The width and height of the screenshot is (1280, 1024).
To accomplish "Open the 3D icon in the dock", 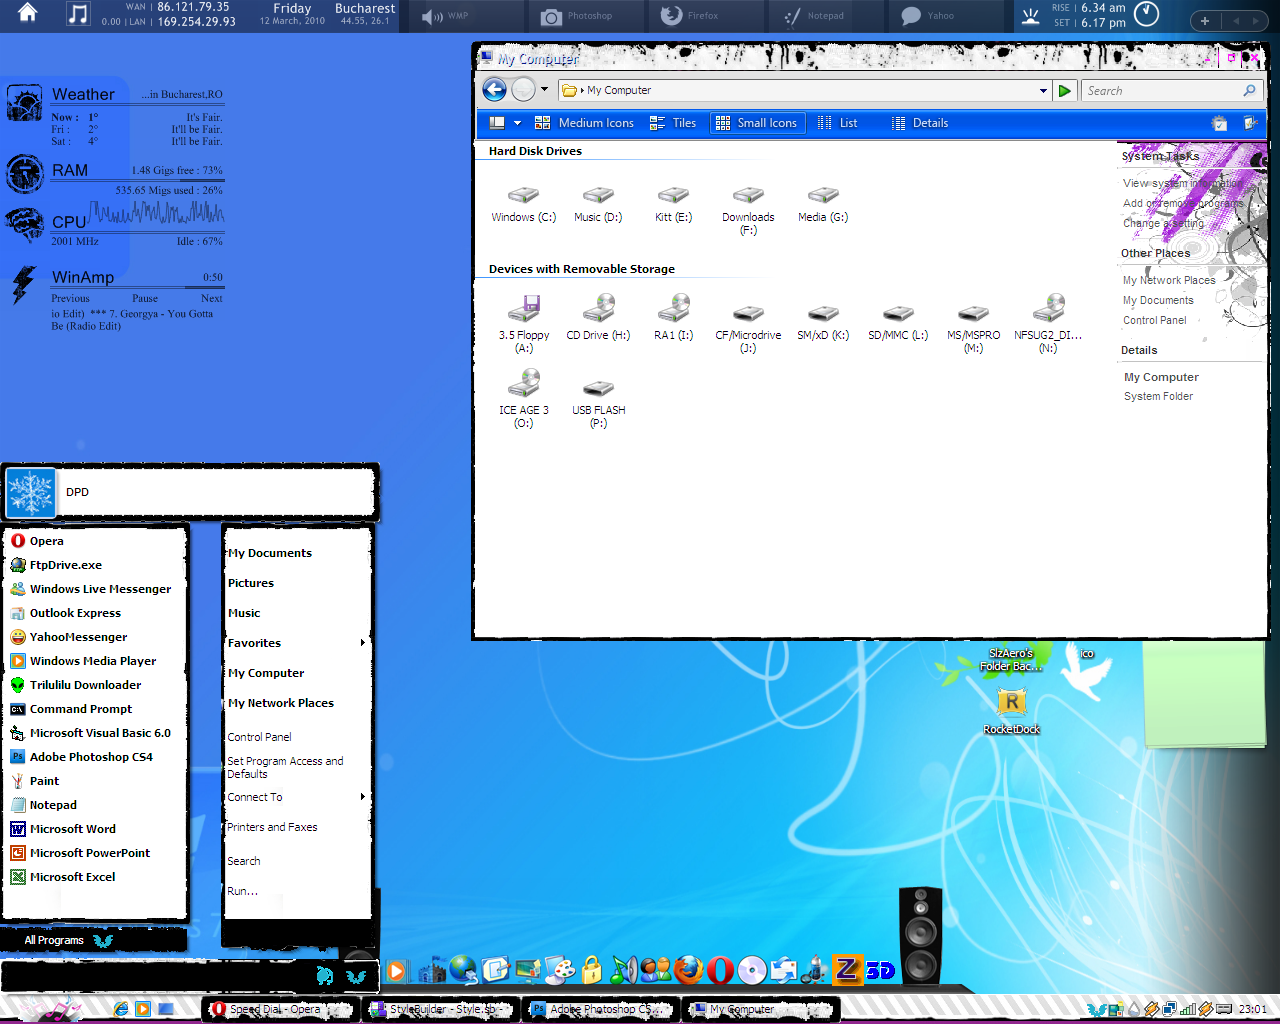I will click(x=879, y=970).
